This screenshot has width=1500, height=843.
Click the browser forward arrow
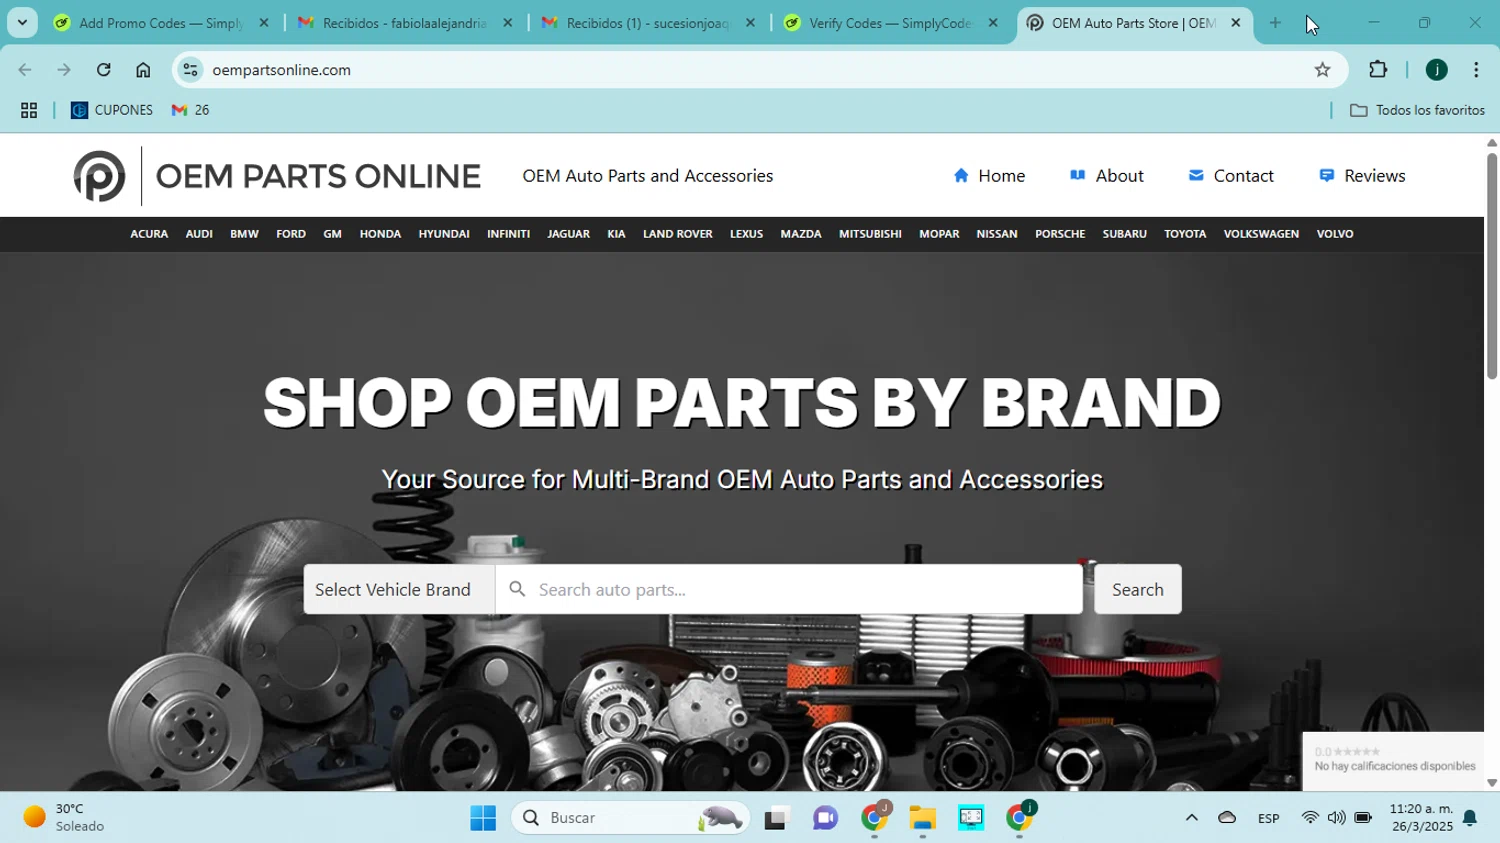(x=64, y=70)
